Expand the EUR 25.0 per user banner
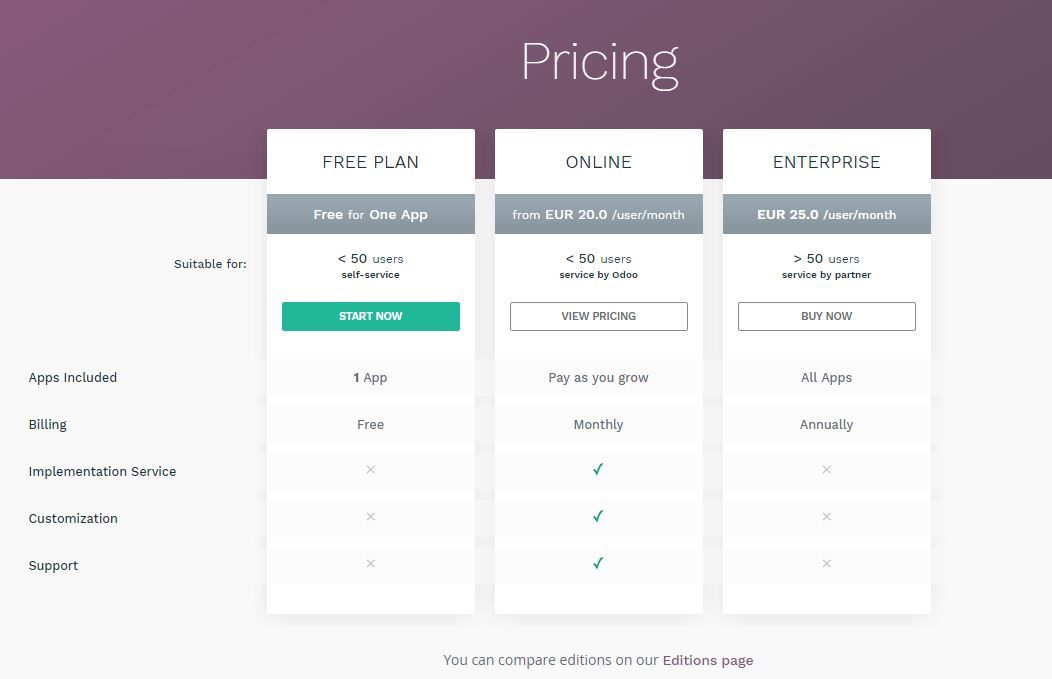This screenshot has width=1052, height=679. coord(826,213)
